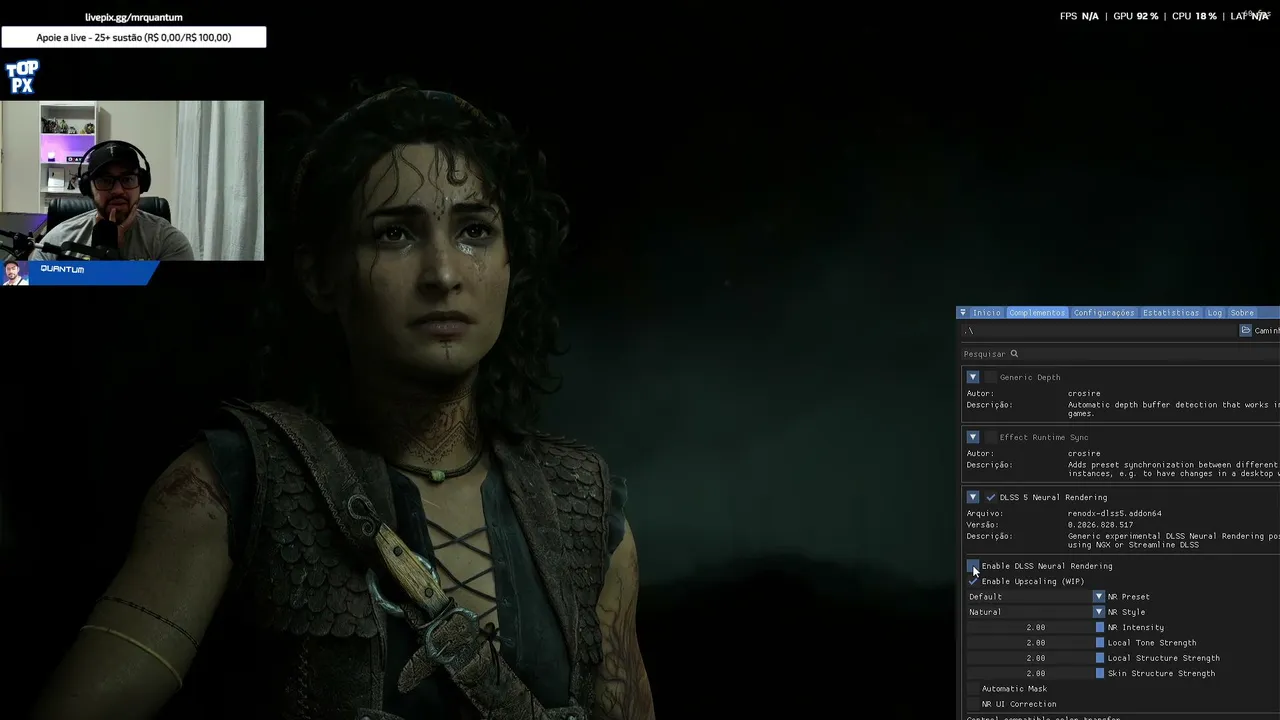This screenshot has height=720, width=1280.
Task: Click the Top PX logo
Action: pyautogui.click(x=22, y=77)
